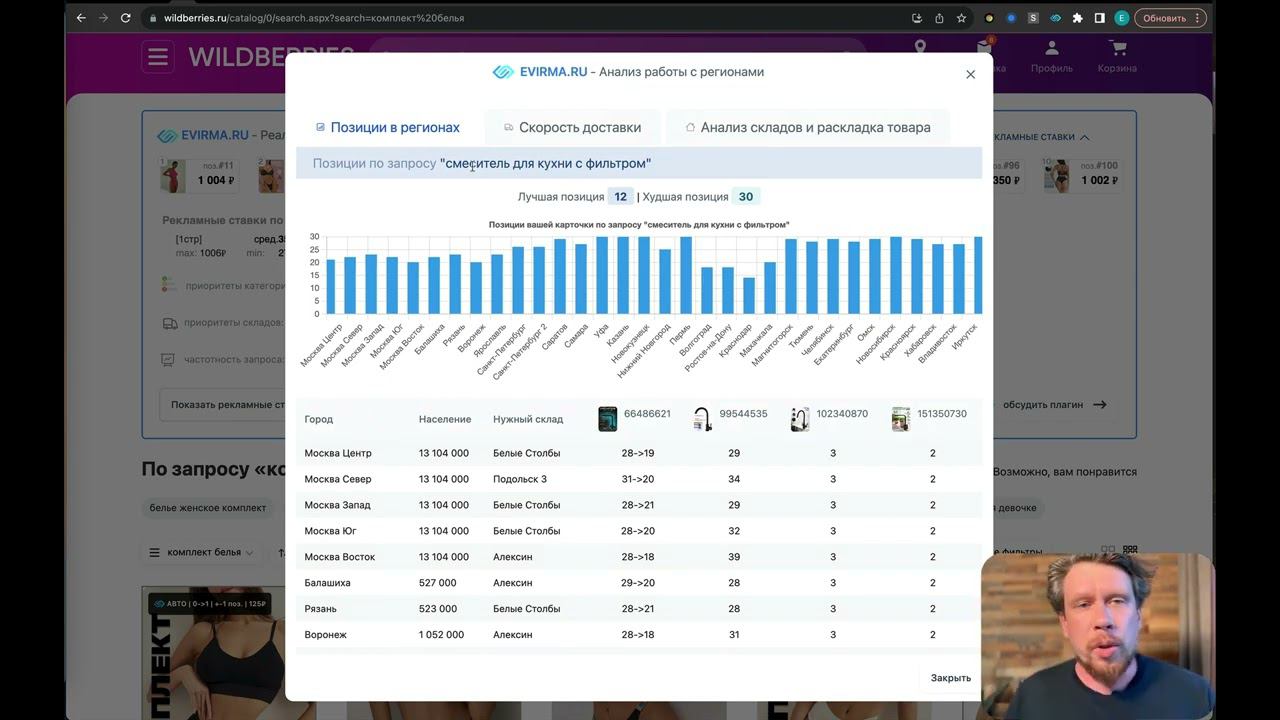Click the Нужный склад column header
1280x720 pixels.
[x=528, y=419]
